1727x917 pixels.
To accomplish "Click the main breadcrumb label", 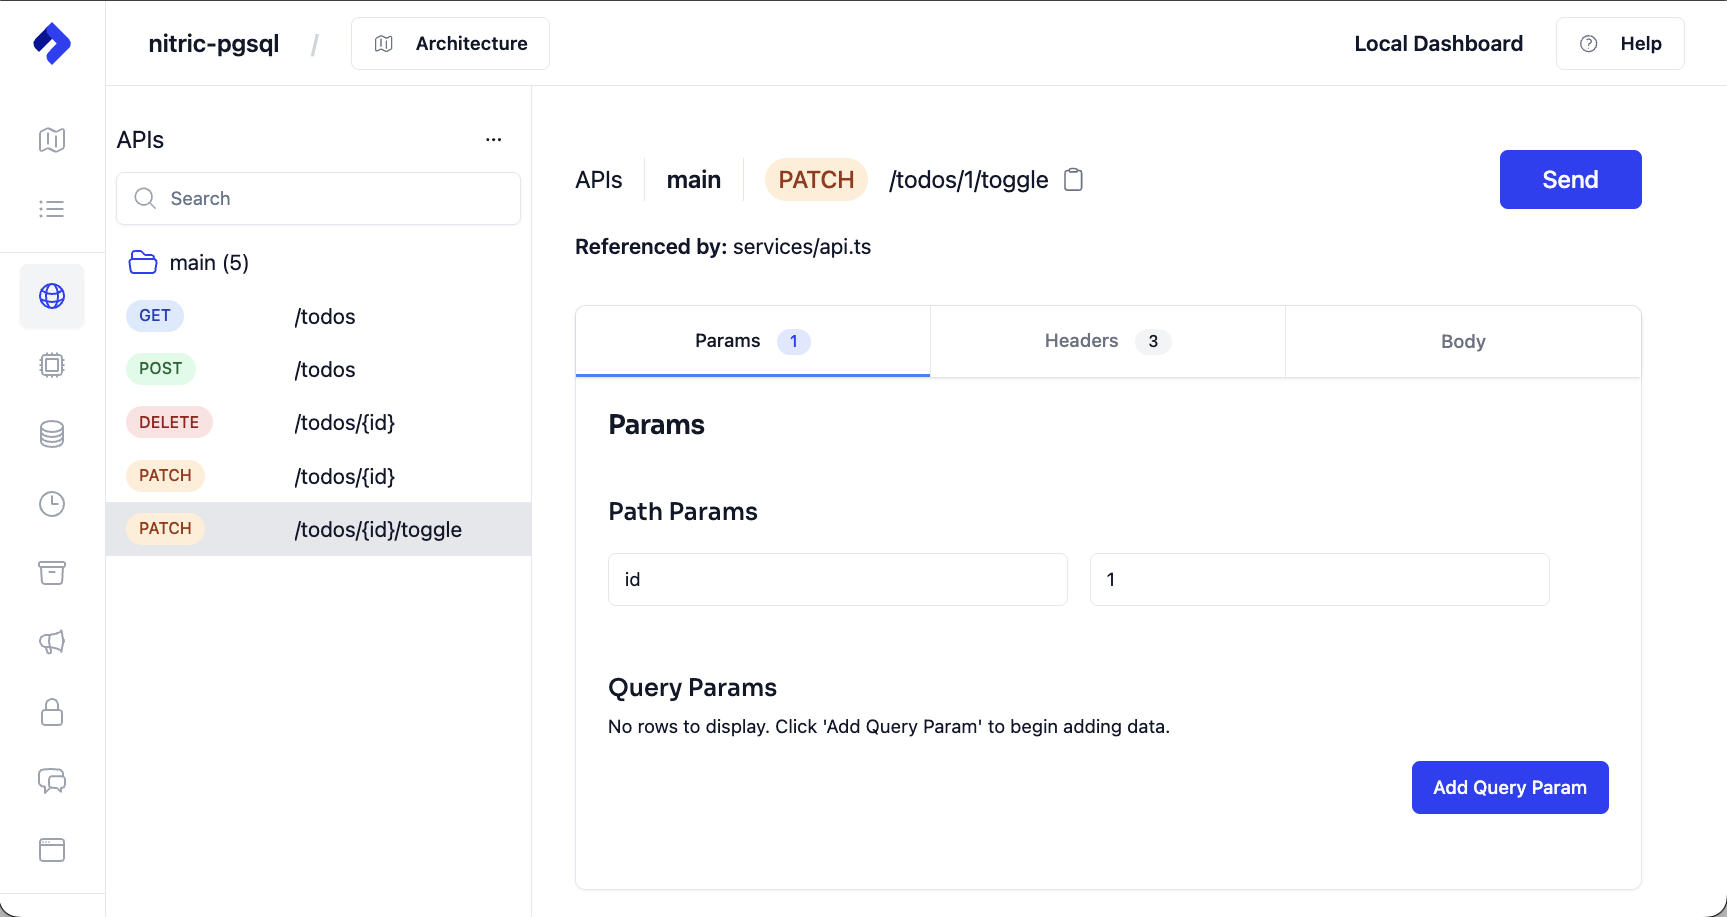I will coord(694,180).
